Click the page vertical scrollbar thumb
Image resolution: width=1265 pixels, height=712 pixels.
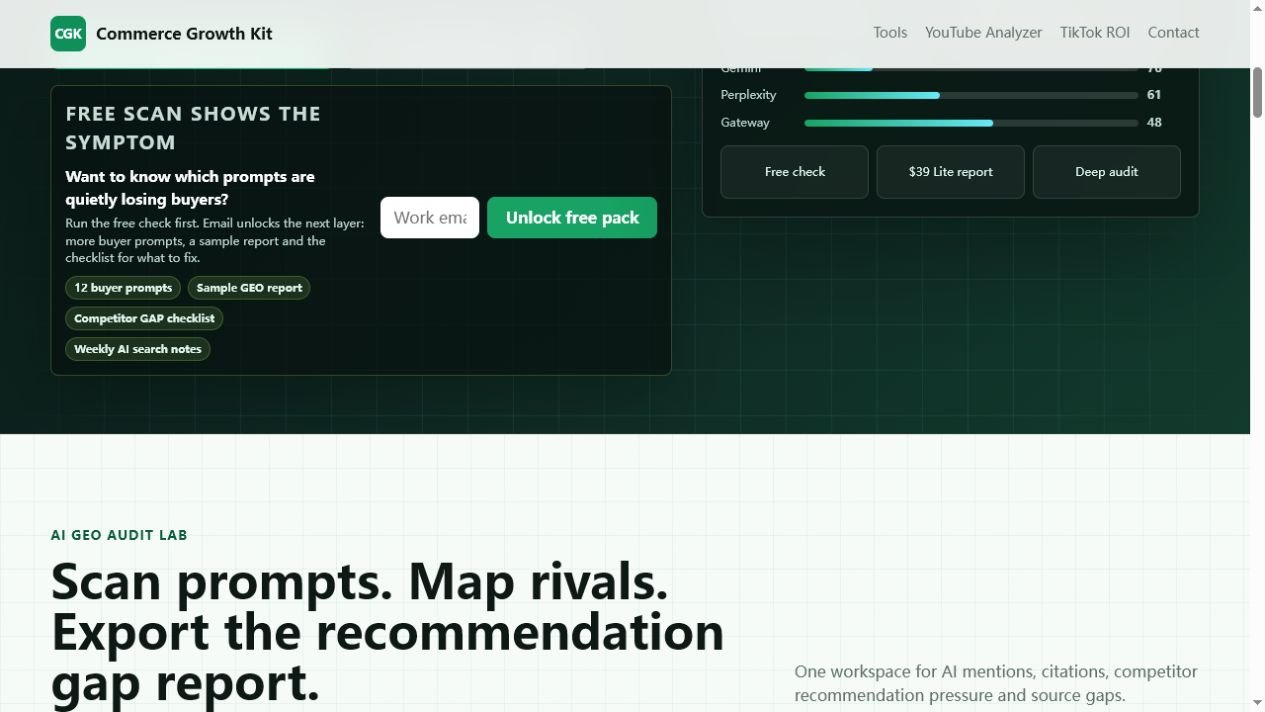[x=1257, y=93]
